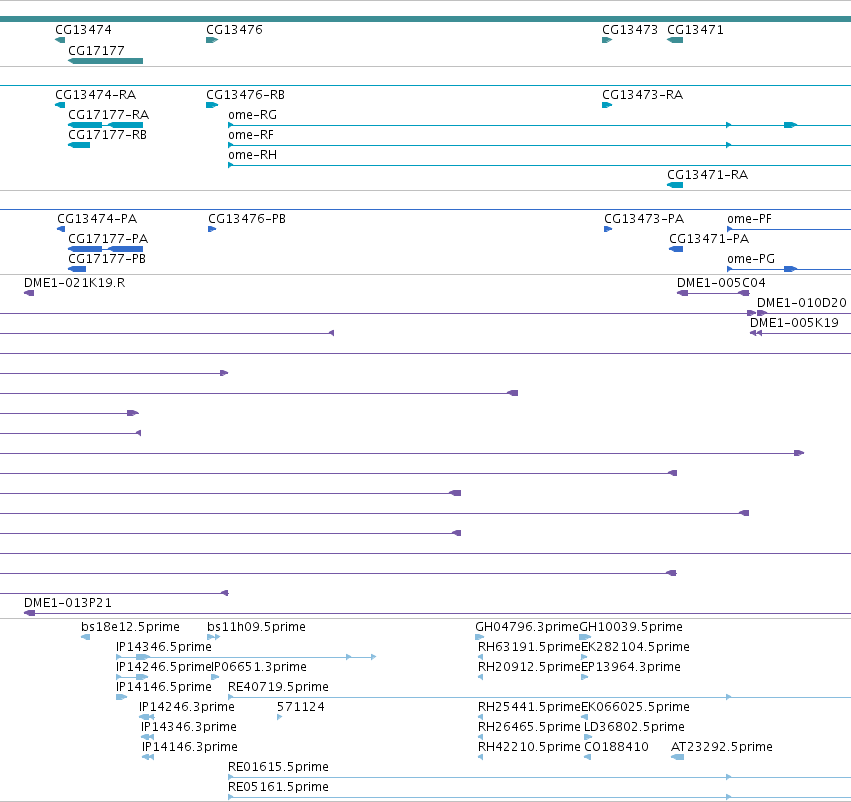This screenshot has height=802, width=851.
Task: Open BAC clone DME1-005C04
Action: pos(721,283)
